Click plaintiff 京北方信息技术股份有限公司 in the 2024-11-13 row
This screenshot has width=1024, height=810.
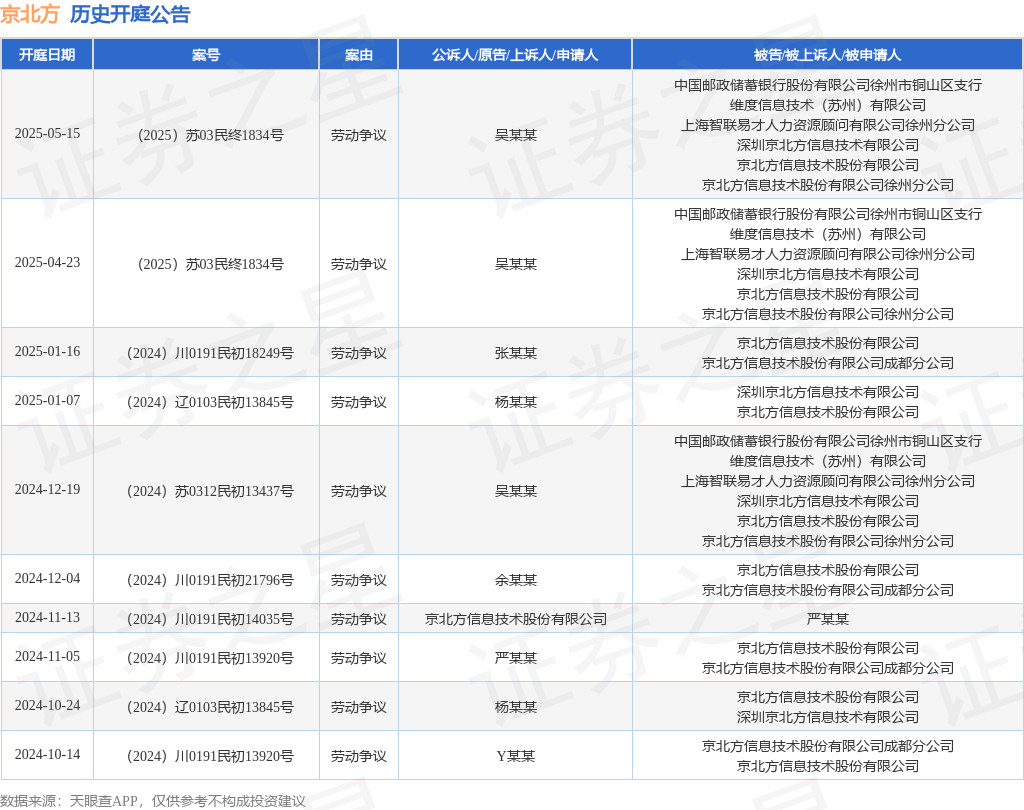(x=515, y=619)
